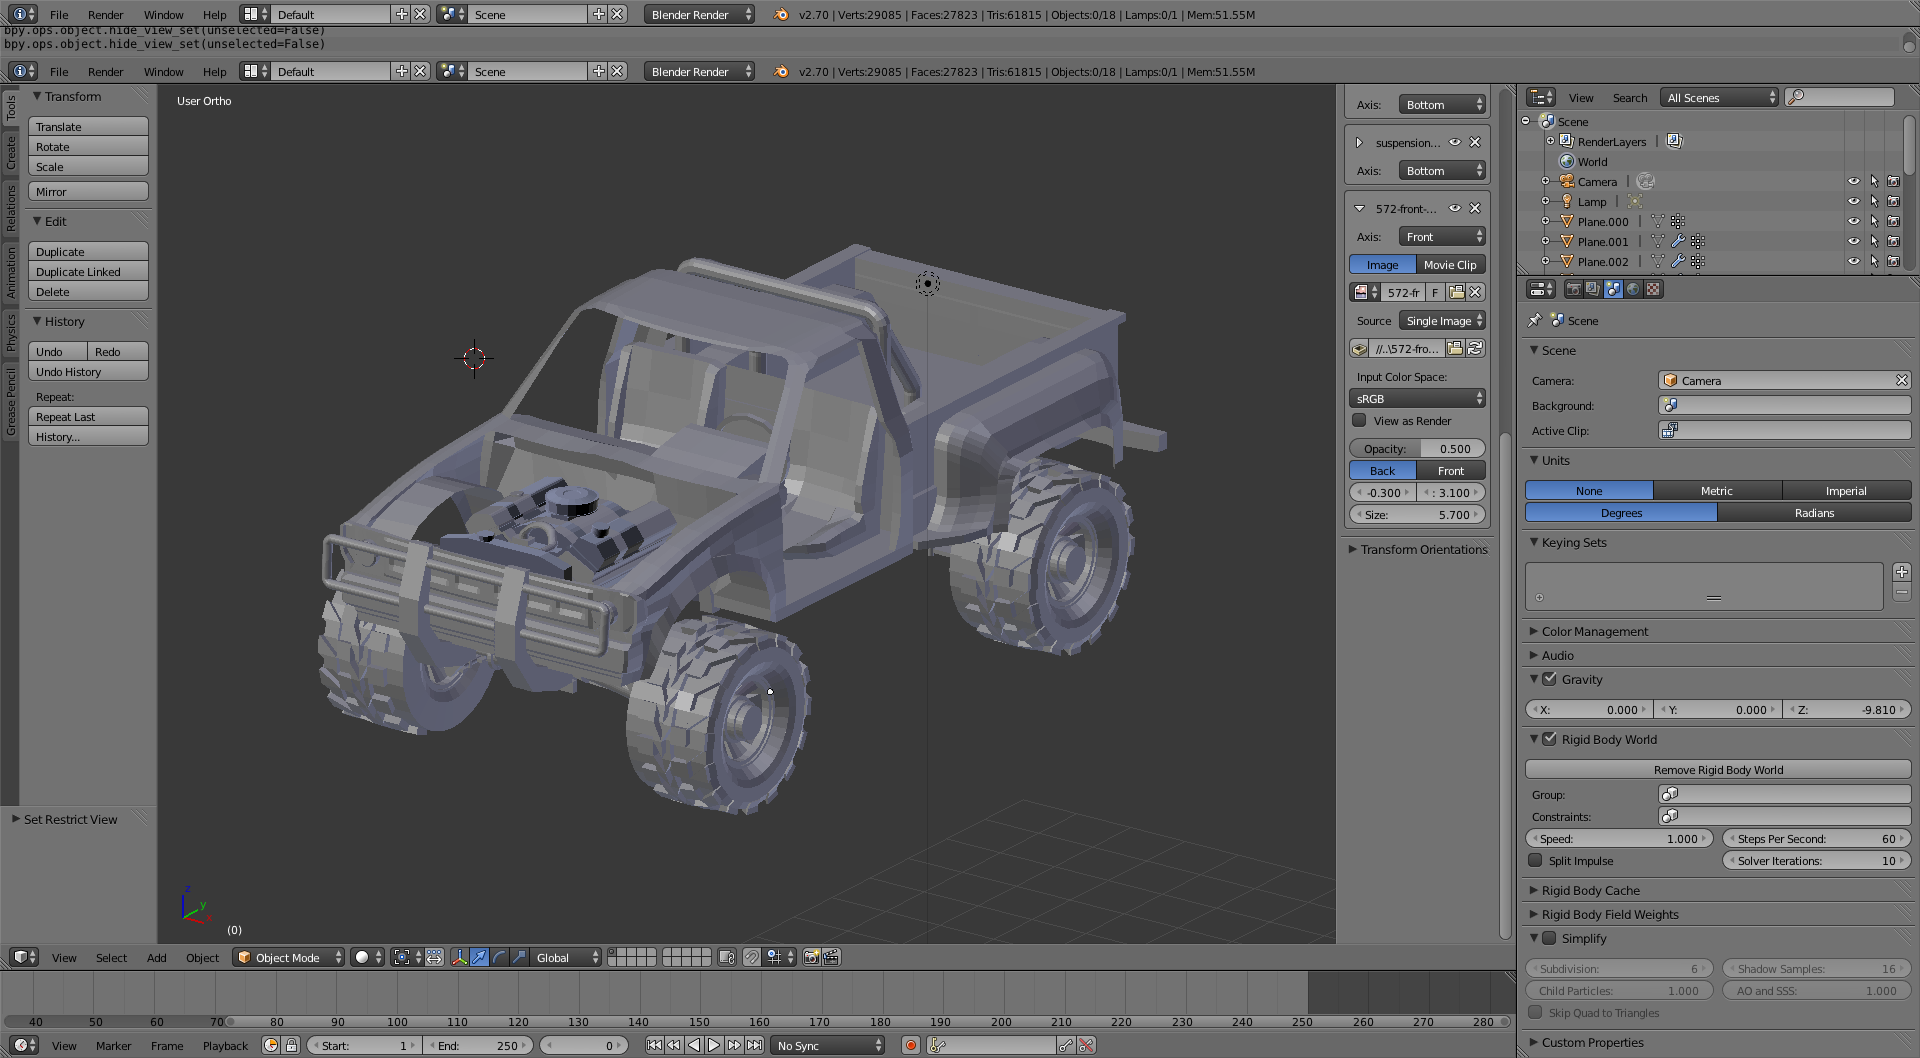Open the Render properties tab (camera icon)

[1573, 289]
